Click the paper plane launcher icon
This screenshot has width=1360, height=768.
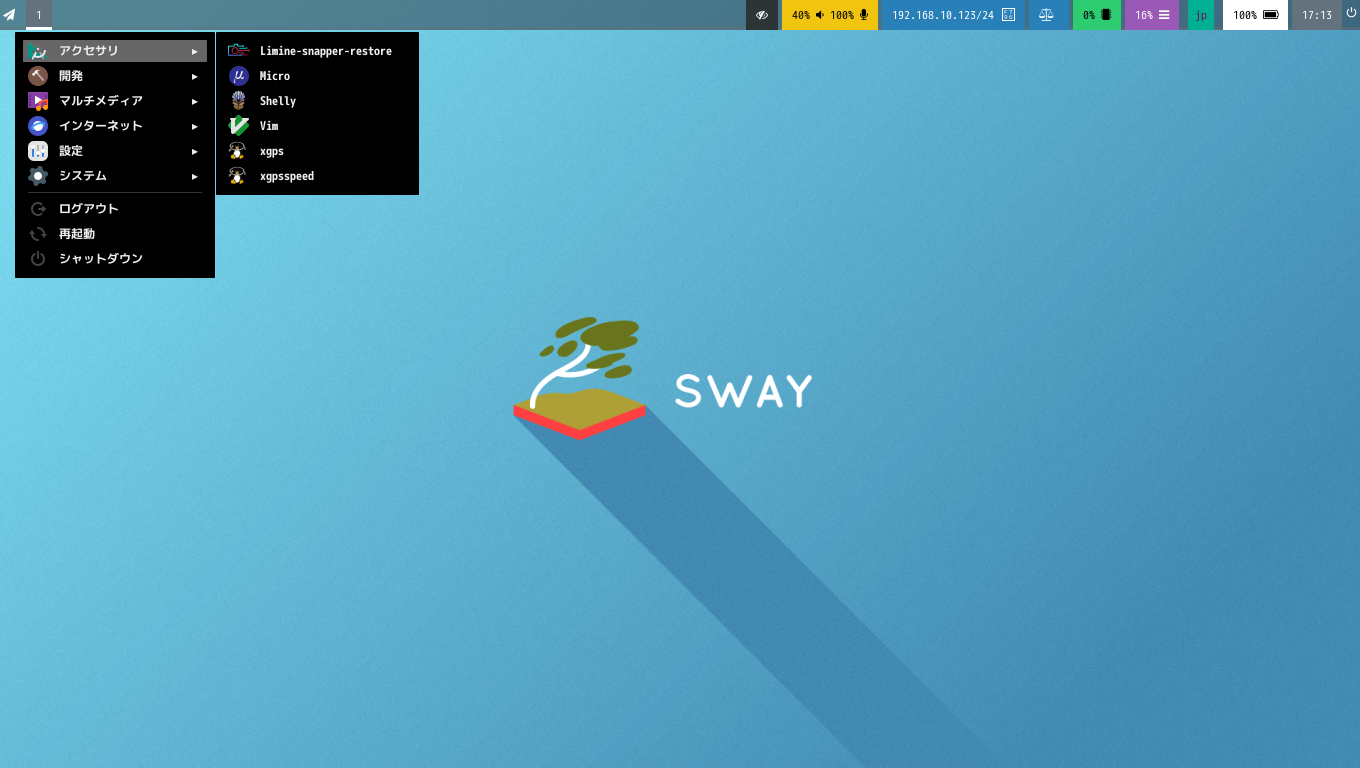[x=10, y=15]
